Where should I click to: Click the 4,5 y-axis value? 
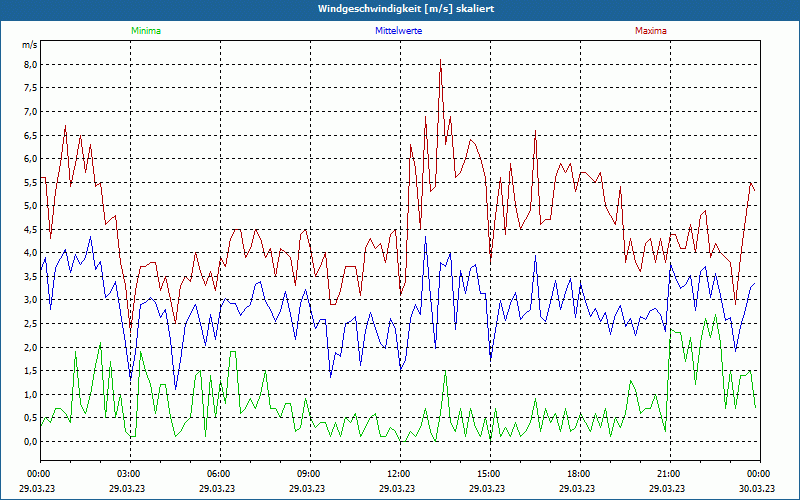click(31, 229)
